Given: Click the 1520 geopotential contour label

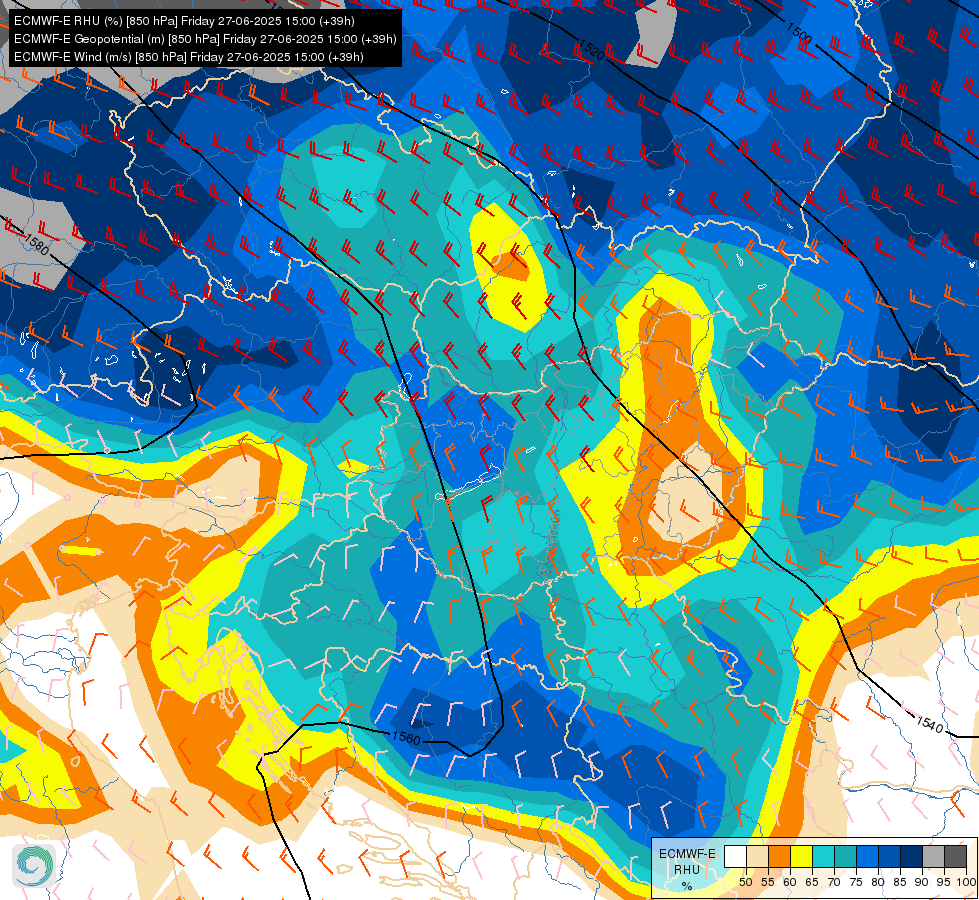Looking at the screenshot, I should tap(592, 49).
